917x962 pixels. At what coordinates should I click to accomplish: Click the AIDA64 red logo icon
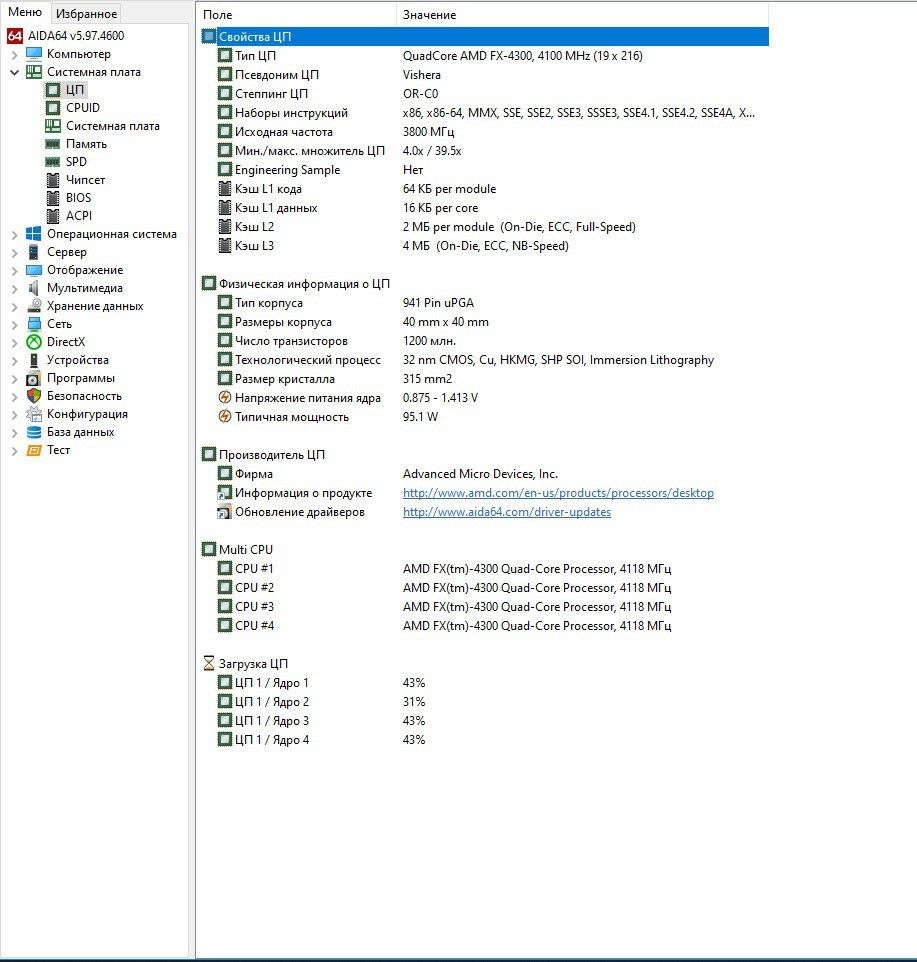click(x=15, y=36)
